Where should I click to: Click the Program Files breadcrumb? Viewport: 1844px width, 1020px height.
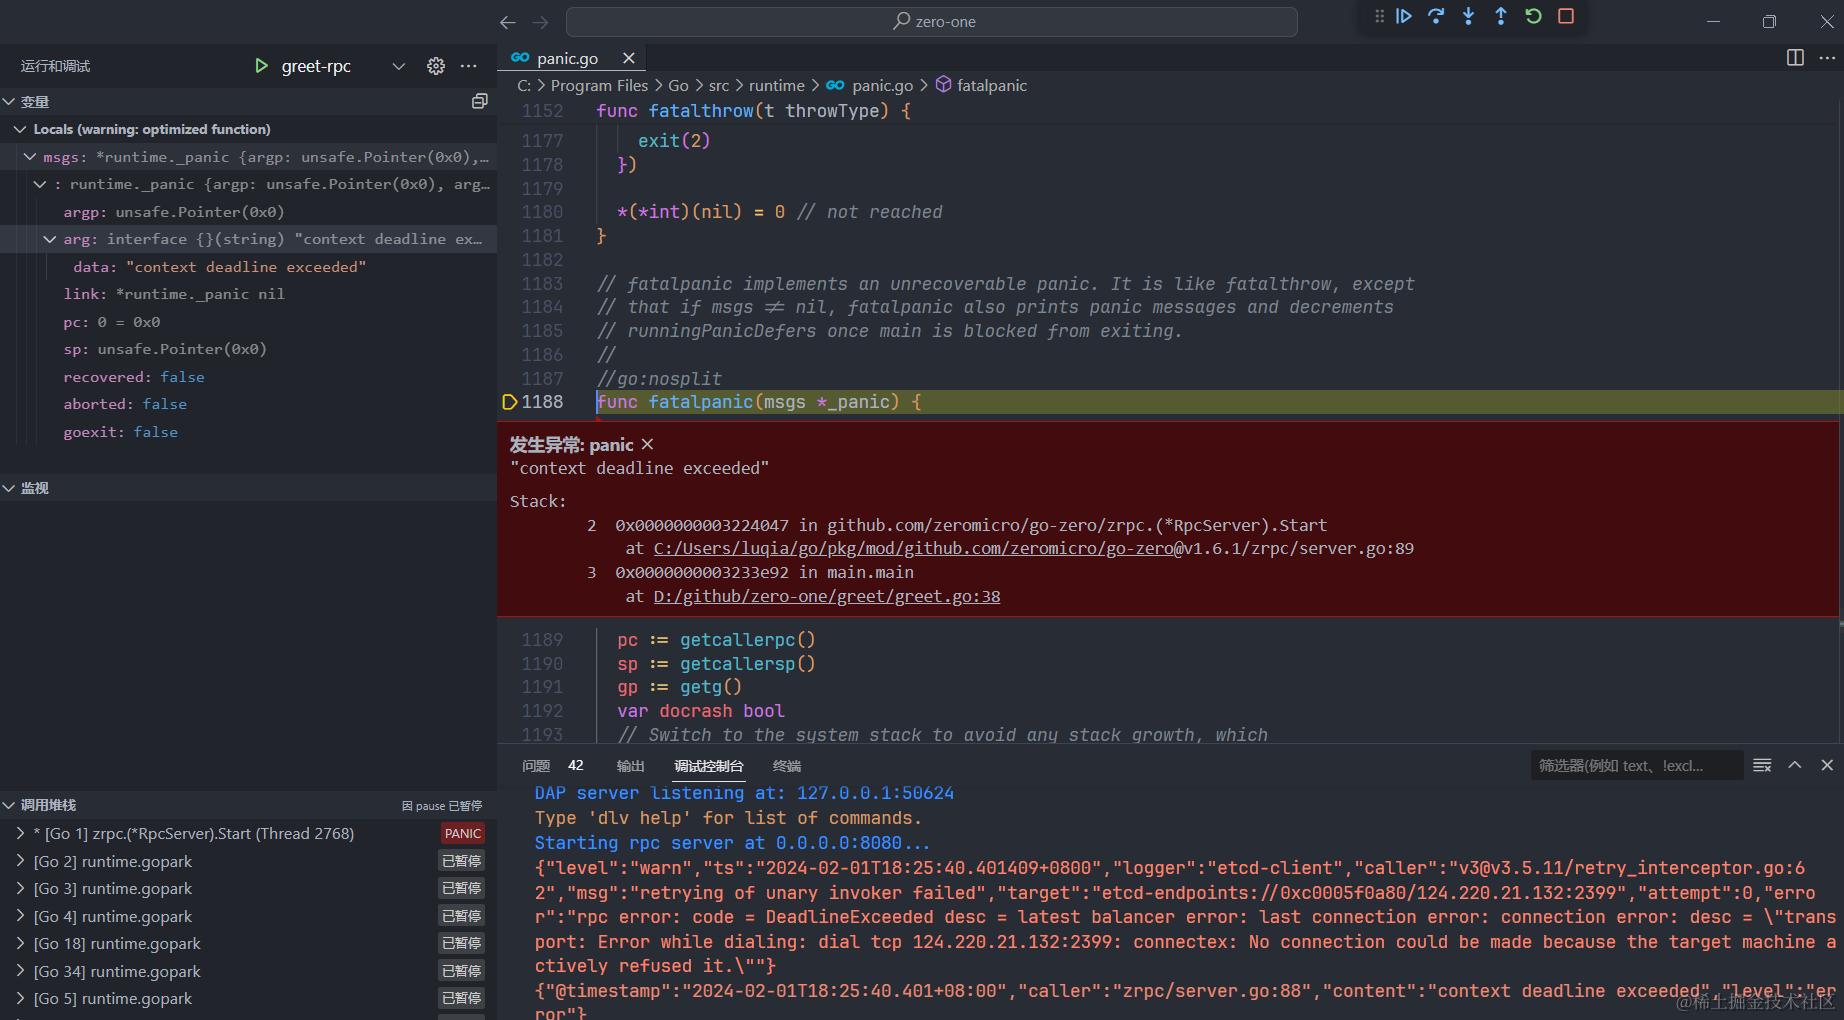599,86
